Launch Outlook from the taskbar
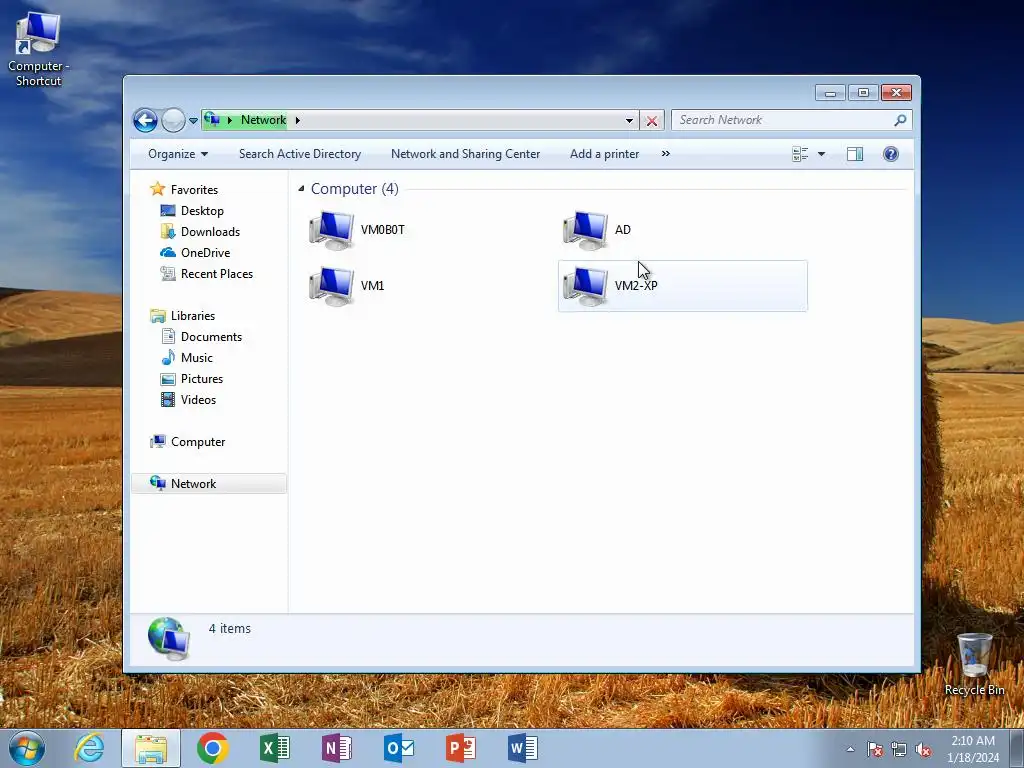Image resolution: width=1024 pixels, height=768 pixels. 398,748
